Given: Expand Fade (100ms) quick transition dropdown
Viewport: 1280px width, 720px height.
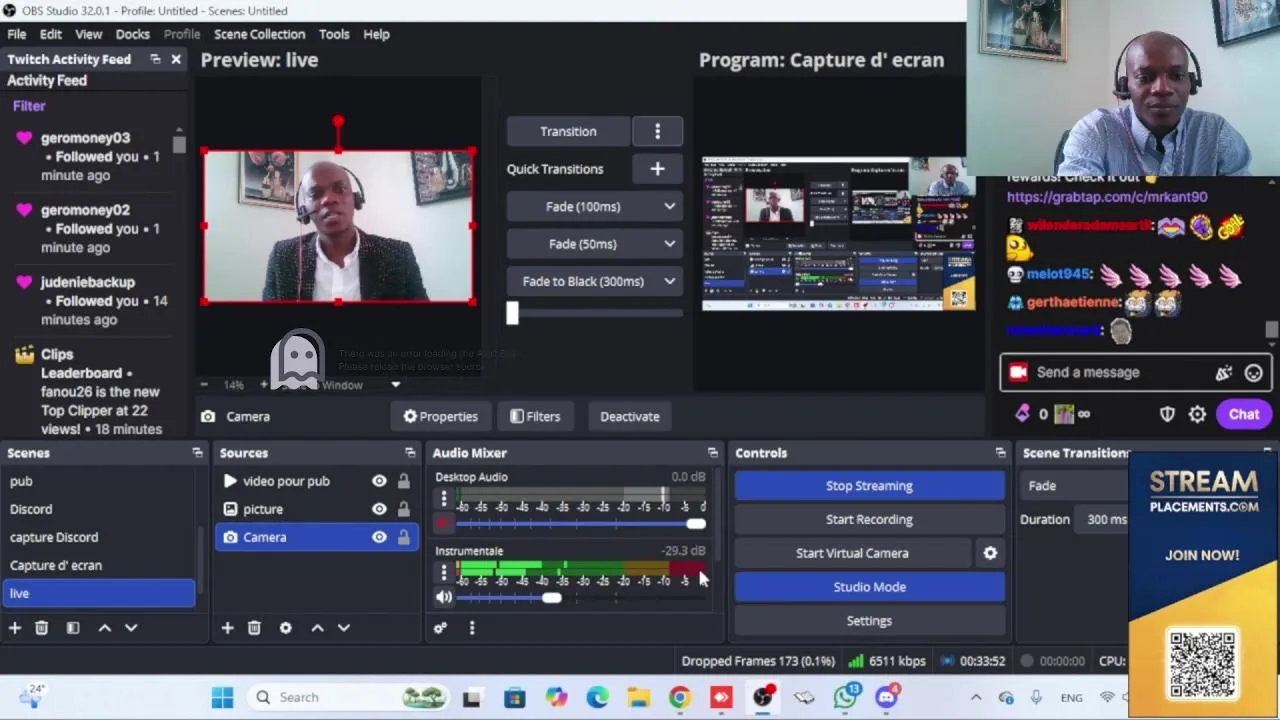Looking at the screenshot, I should tap(669, 207).
